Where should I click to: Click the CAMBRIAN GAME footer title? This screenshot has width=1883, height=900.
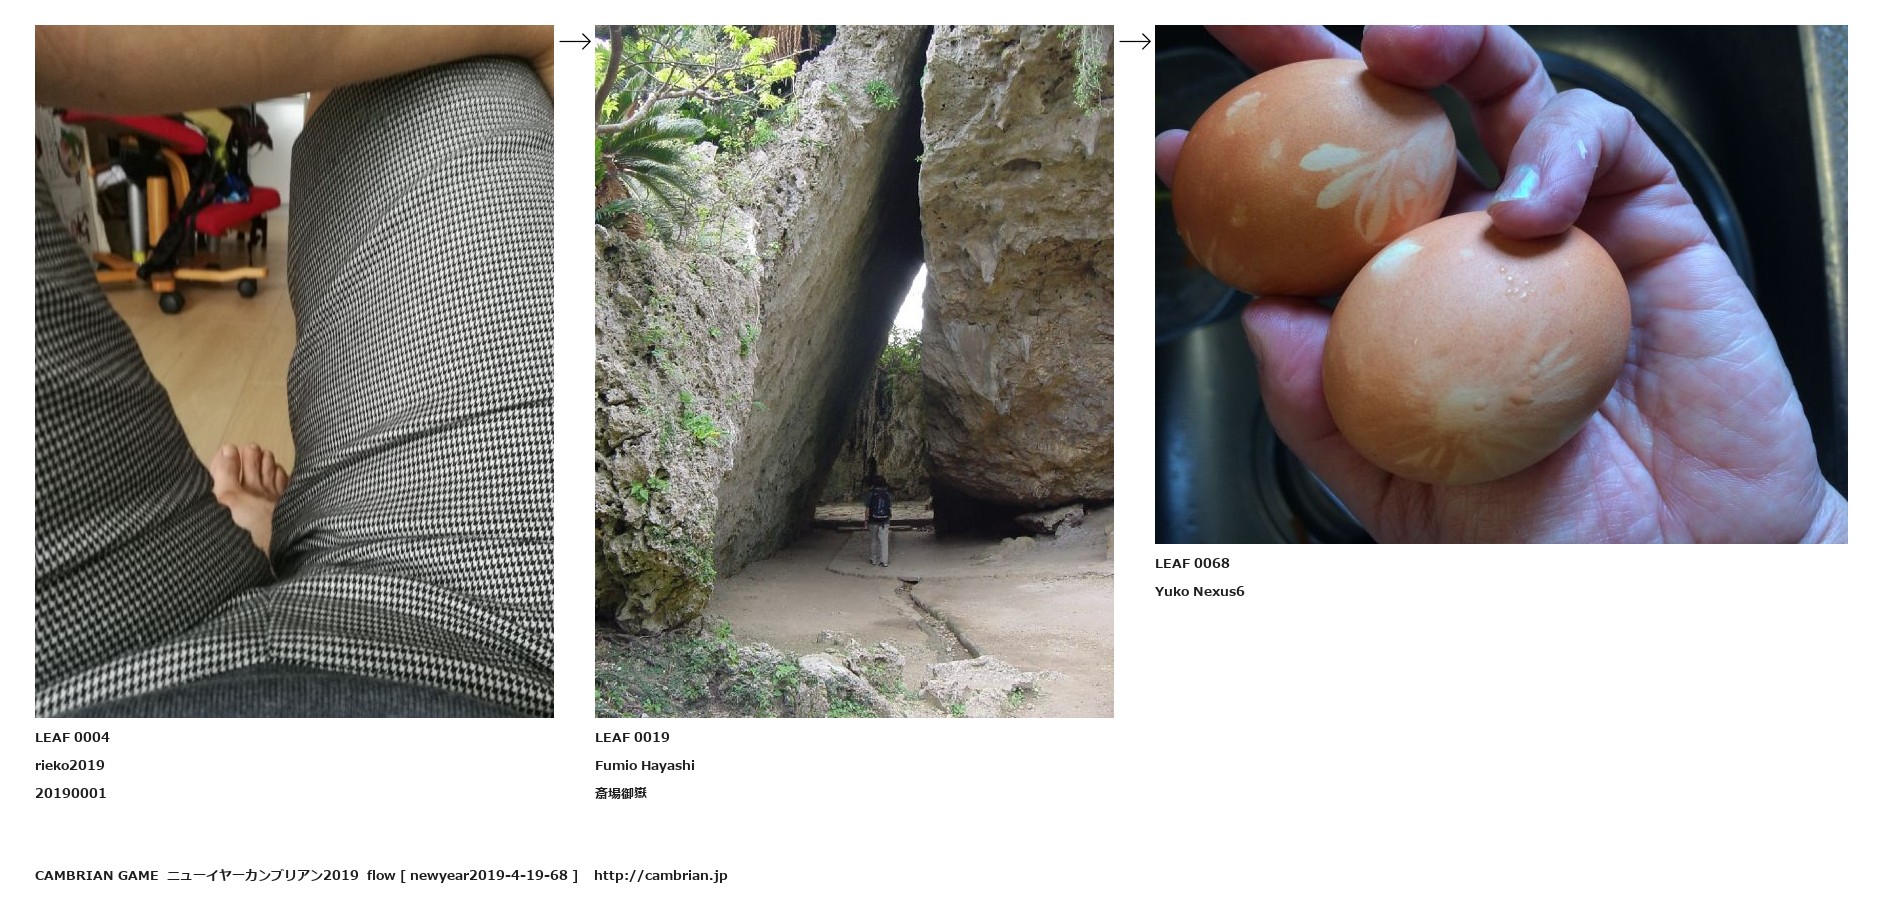click(97, 875)
